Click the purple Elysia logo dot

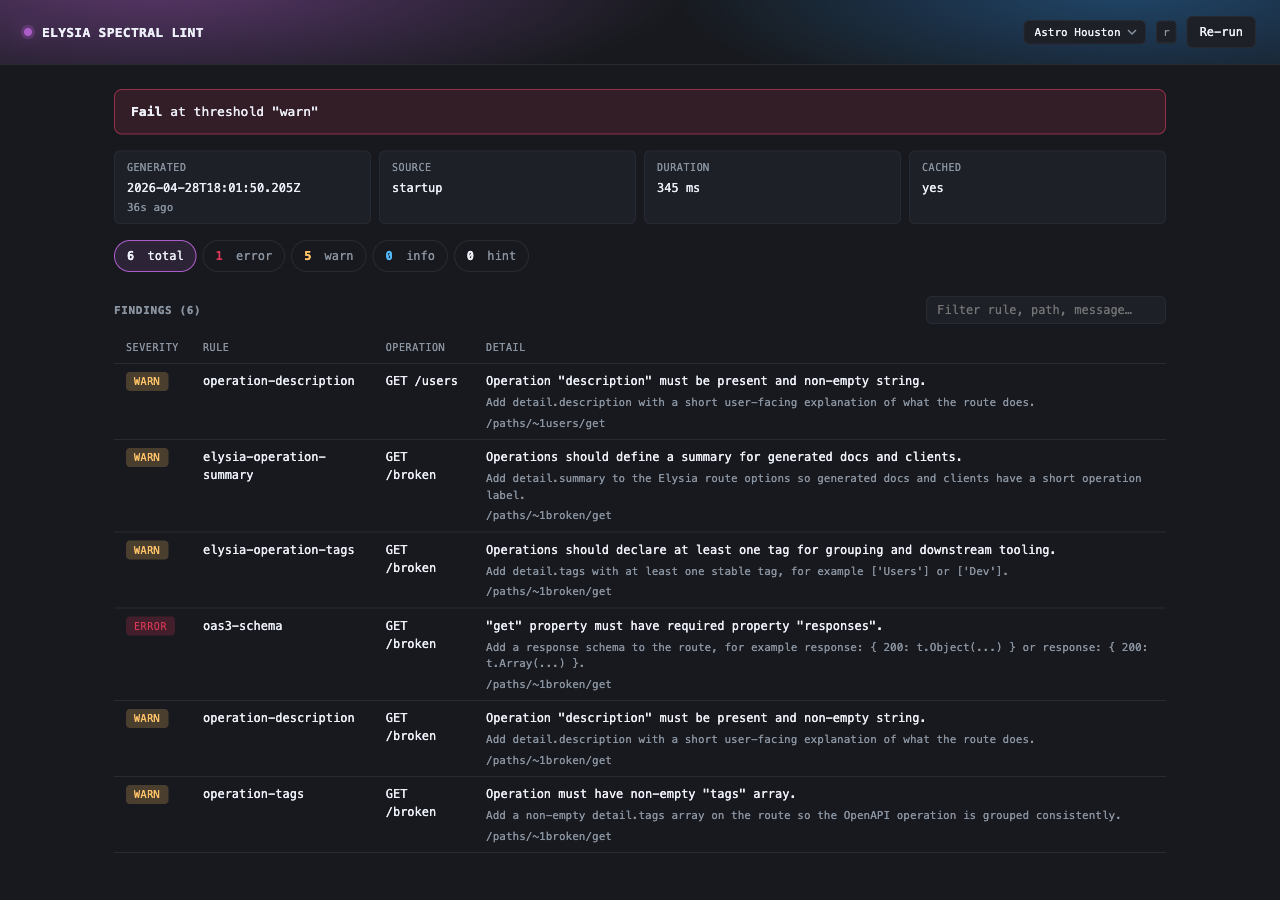point(28,32)
